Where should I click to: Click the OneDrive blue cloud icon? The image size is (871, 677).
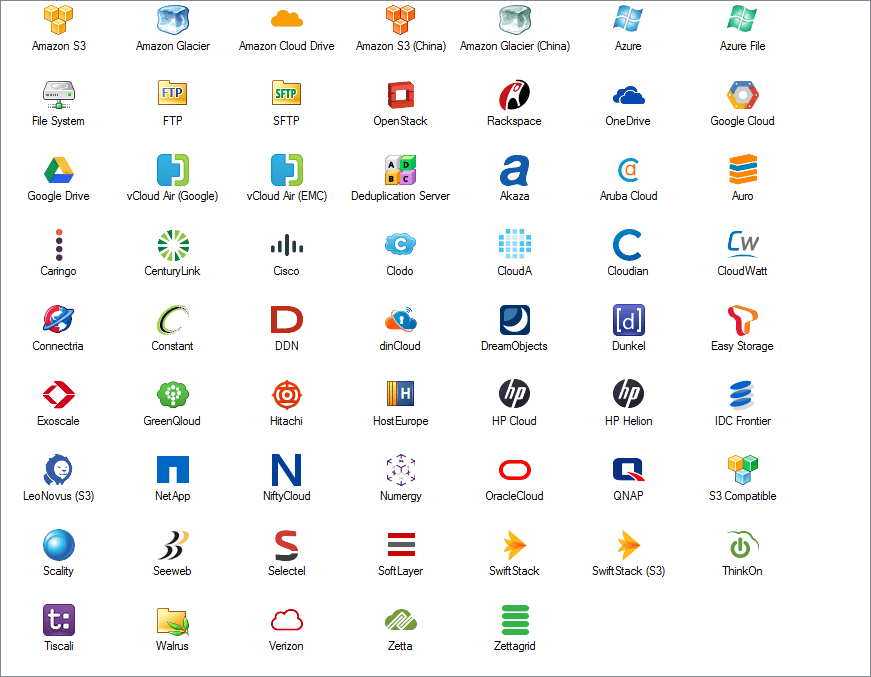pos(628,96)
